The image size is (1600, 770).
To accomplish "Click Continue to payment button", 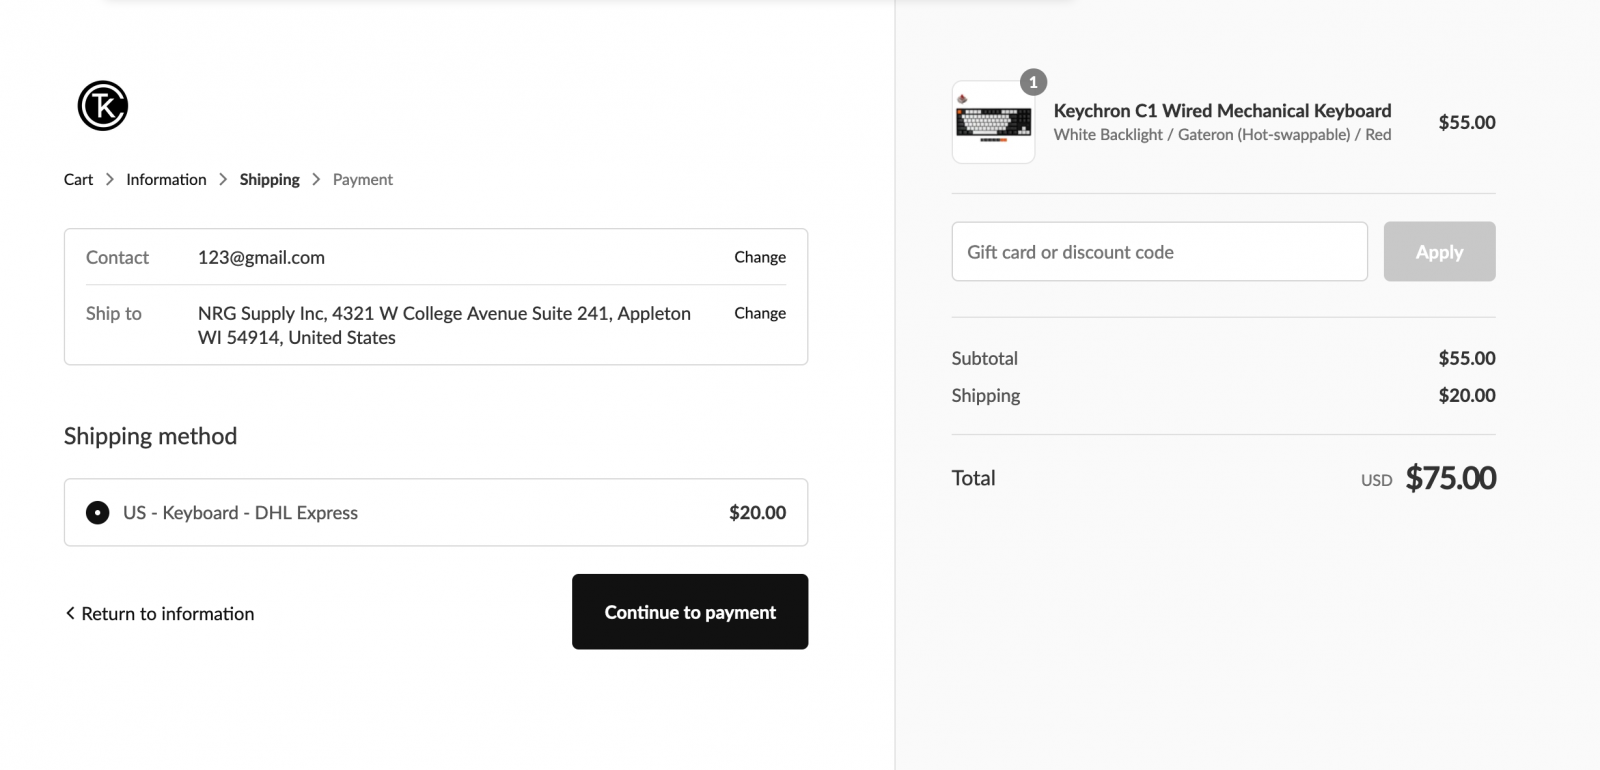I will tap(690, 612).
